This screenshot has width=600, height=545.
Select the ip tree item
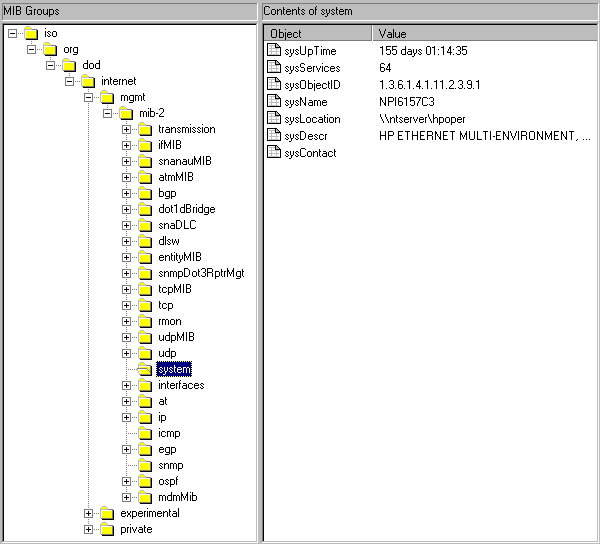click(162, 418)
